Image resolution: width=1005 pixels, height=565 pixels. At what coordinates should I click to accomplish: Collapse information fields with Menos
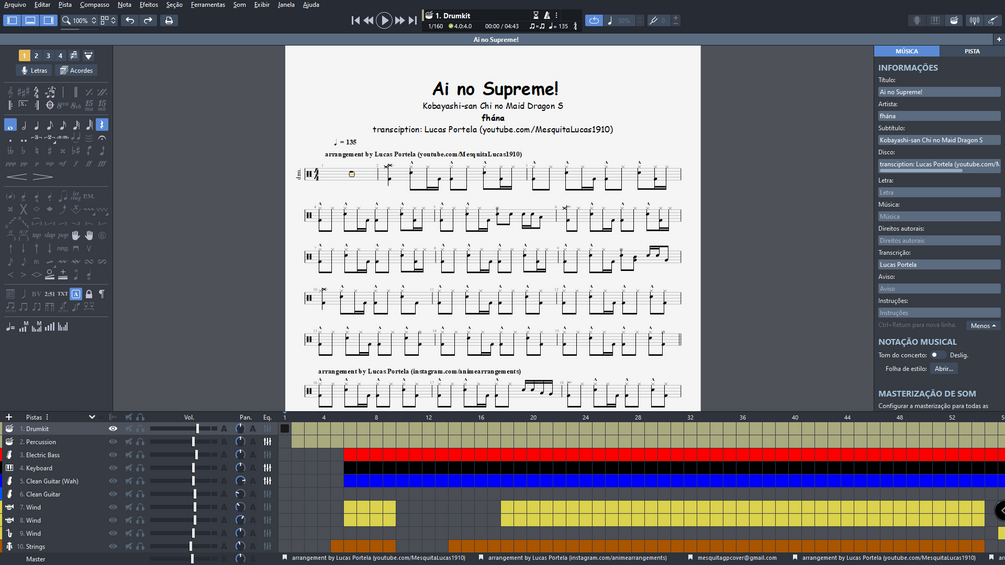[x=983, y=325]
